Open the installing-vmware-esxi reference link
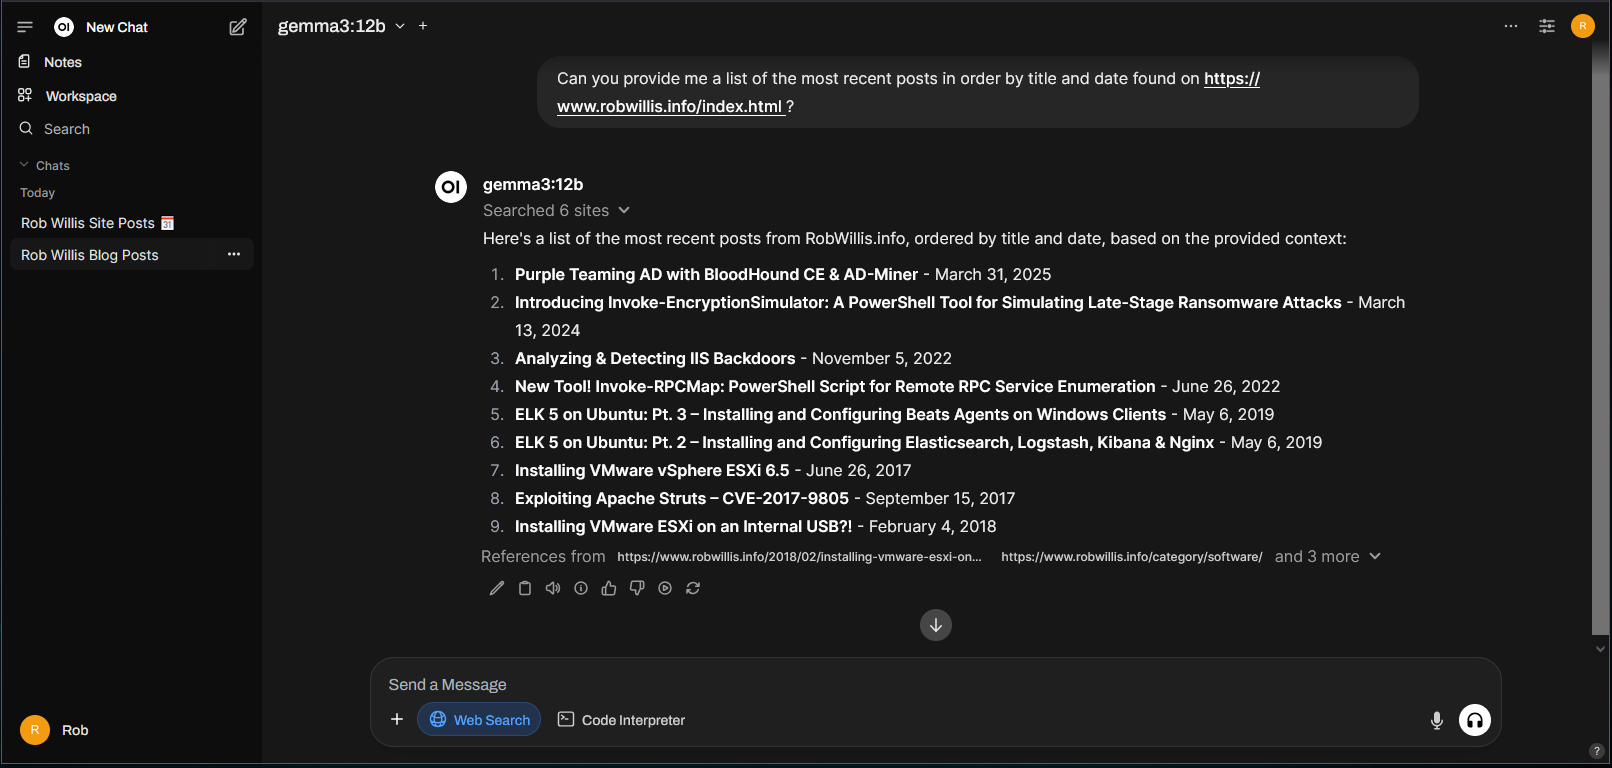The width and height of the screenshot is (1612, 768). [799, 557]
